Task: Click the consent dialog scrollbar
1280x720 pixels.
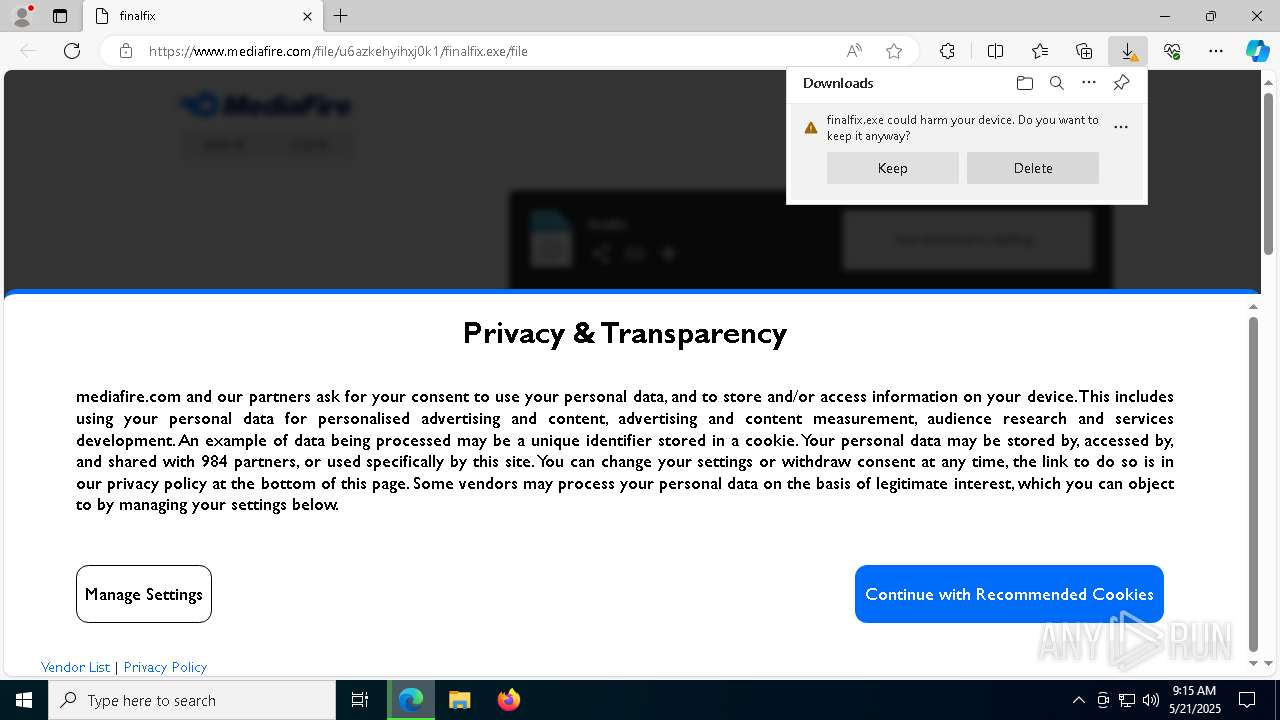Action: tap(1253, 485)
